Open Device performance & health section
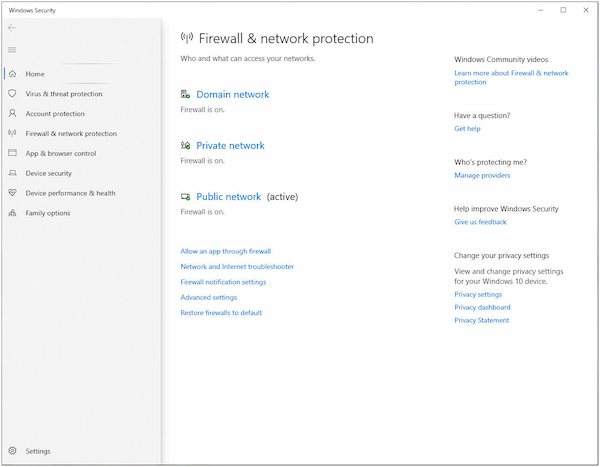The width and height of the screenshot is (600, 467). tap(70, 193)
